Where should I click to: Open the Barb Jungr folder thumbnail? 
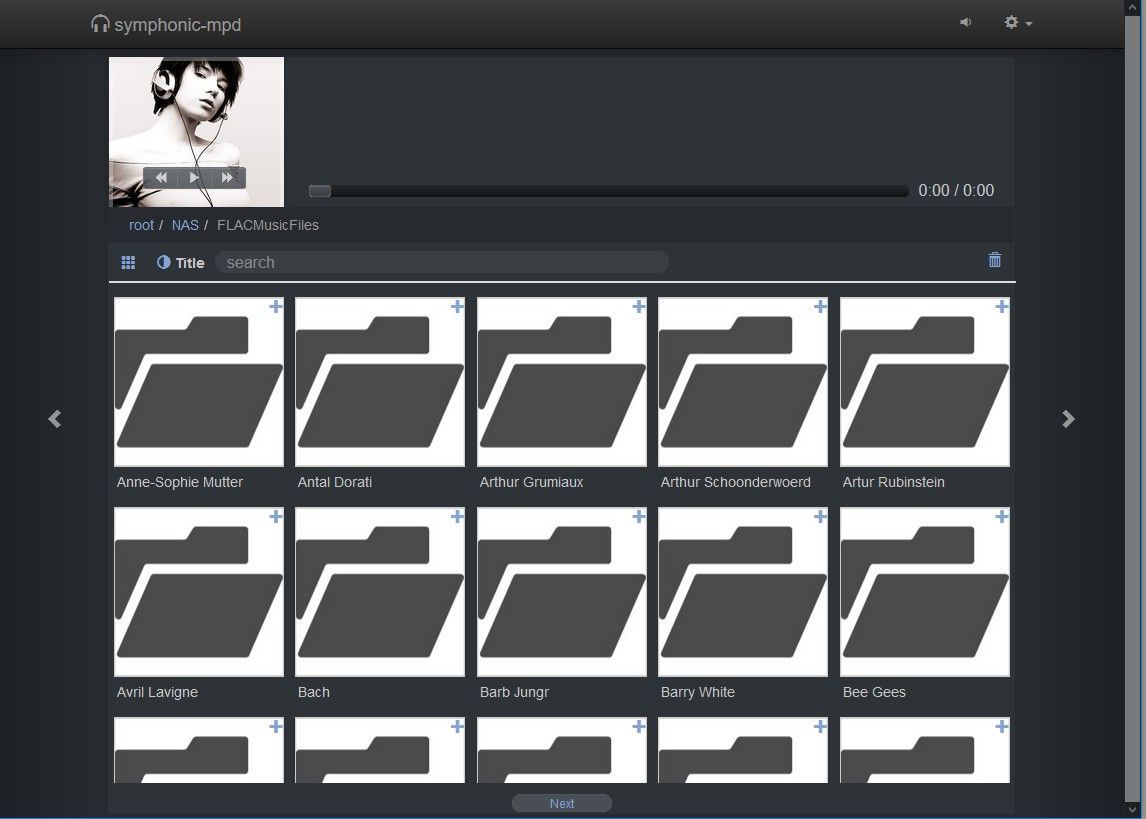click(562, 593)
